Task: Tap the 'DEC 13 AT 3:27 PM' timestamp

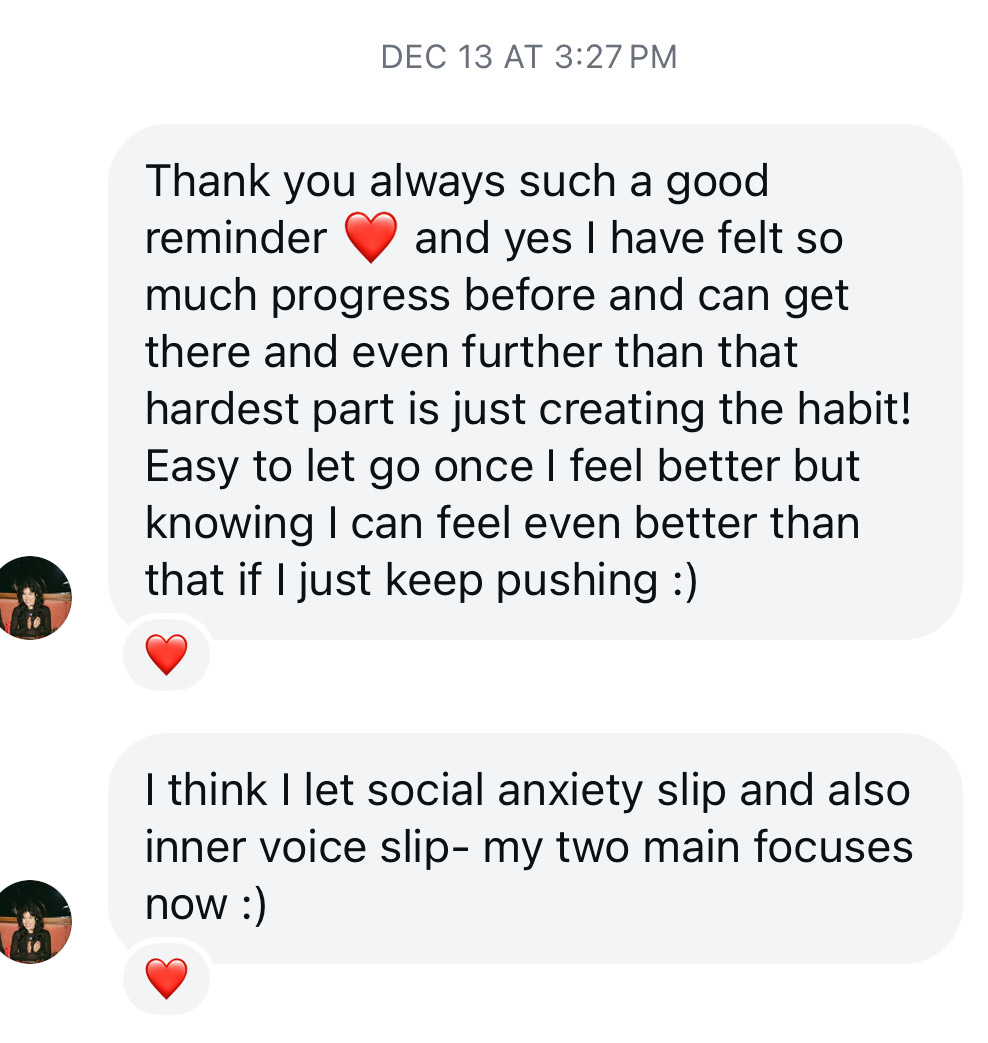Action: click(529, 57)
